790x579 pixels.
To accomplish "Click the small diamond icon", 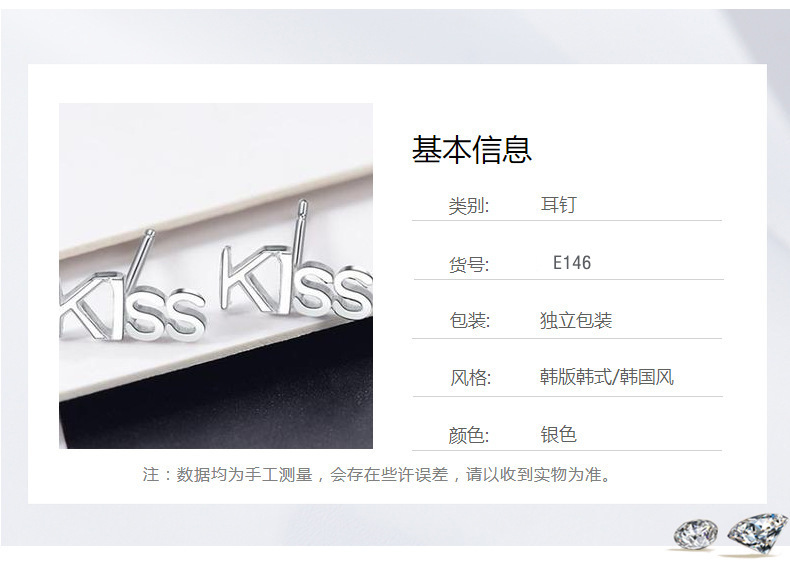I will tap(696, 534).
